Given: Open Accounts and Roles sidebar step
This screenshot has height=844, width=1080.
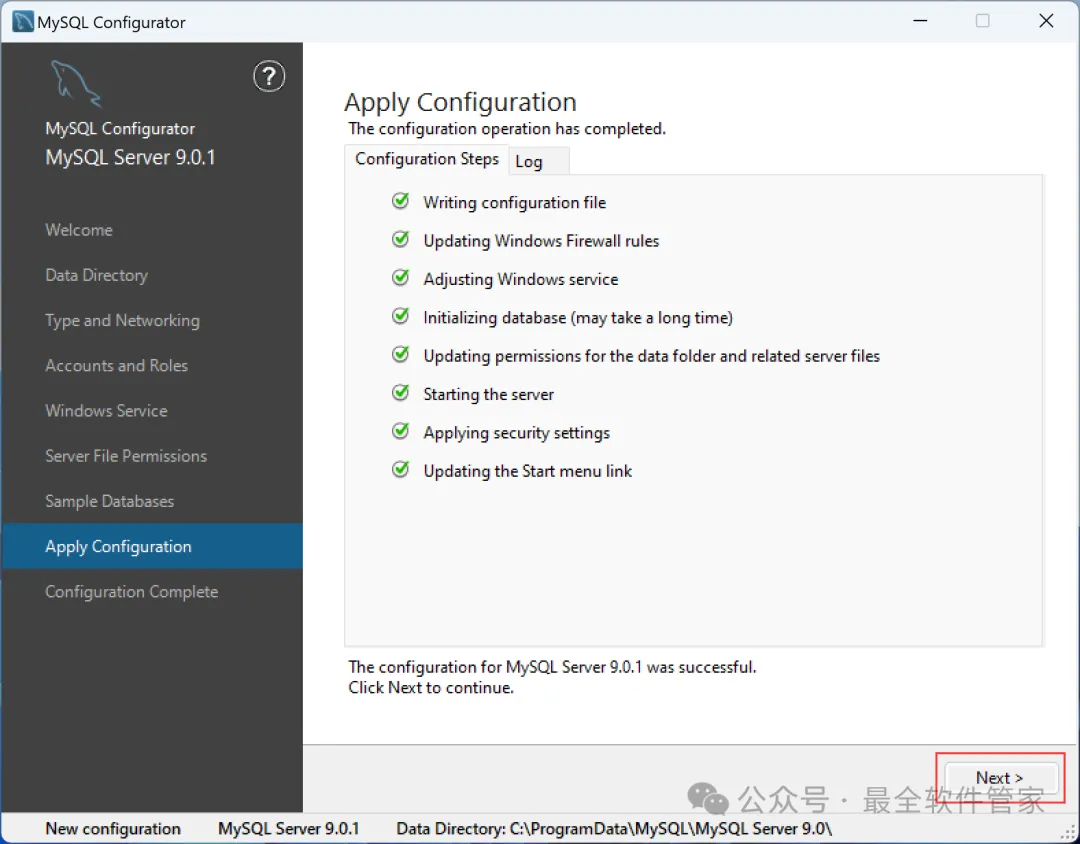Looking at the screenshot, I should tap(116, 366).
